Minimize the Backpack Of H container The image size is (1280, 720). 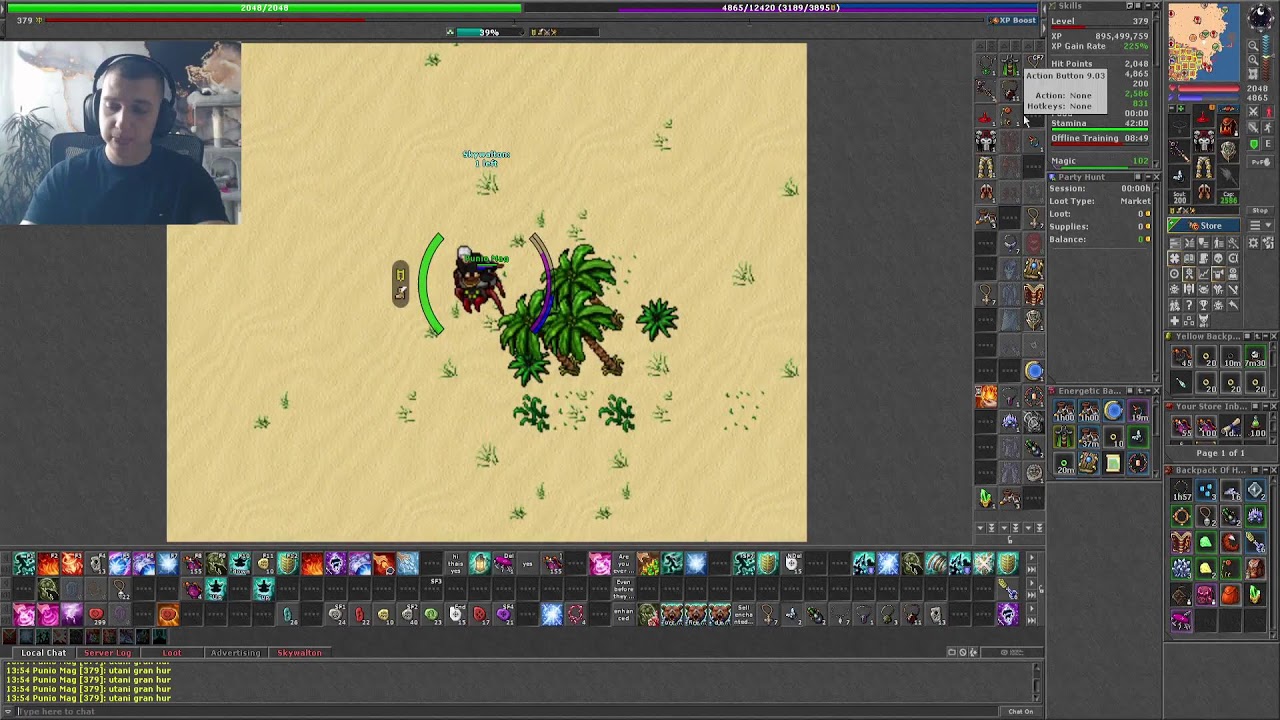[x=1264, y=470]
